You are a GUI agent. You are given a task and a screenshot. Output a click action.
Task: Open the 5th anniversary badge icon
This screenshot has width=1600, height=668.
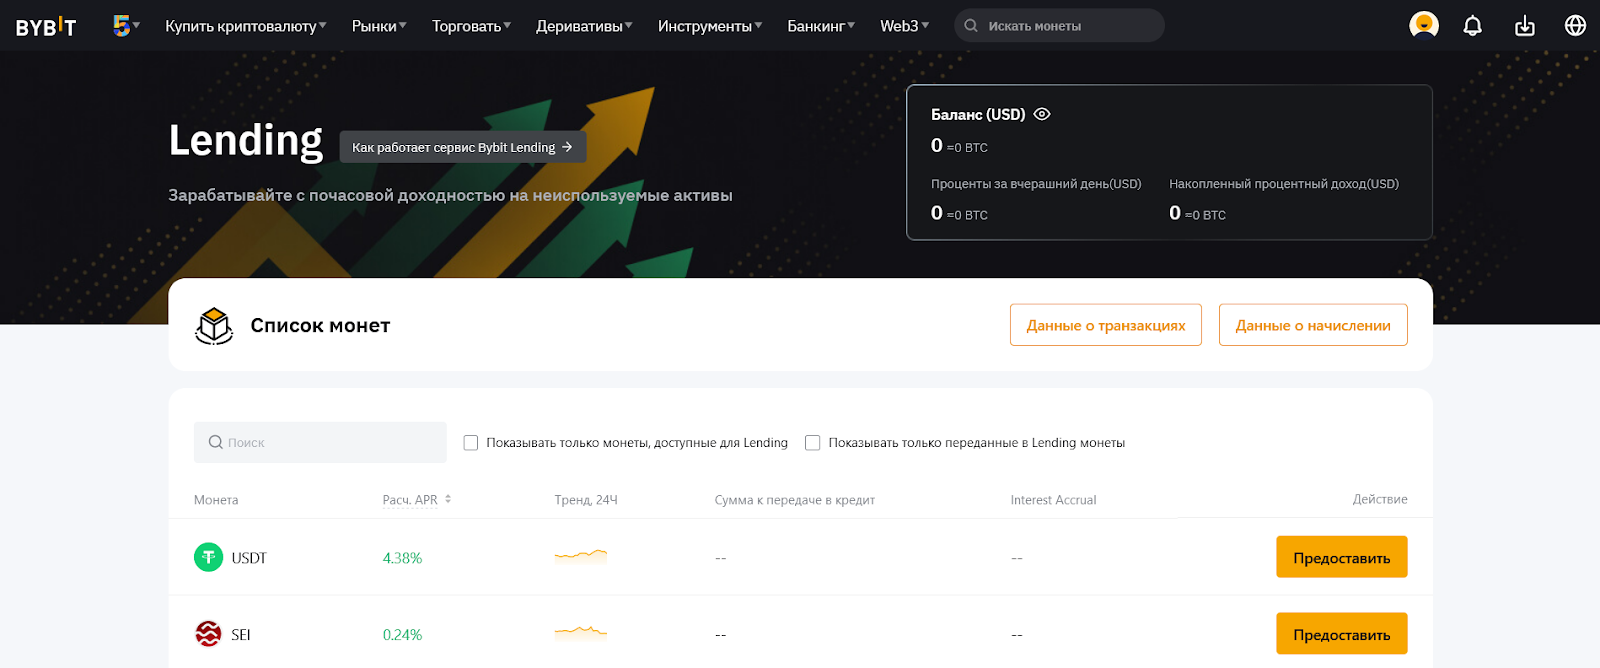coord(122,26)
